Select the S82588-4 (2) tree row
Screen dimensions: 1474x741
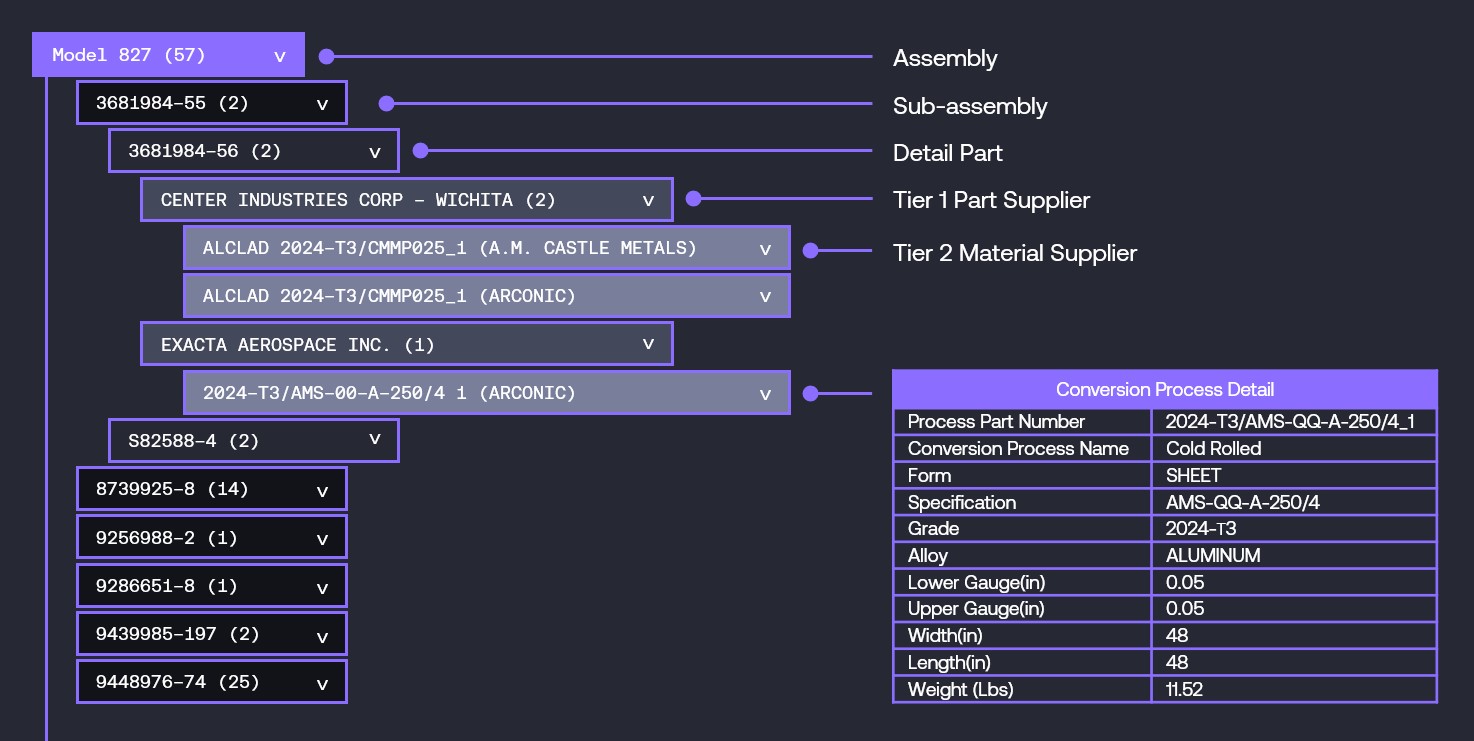click(x=254, y=441)
